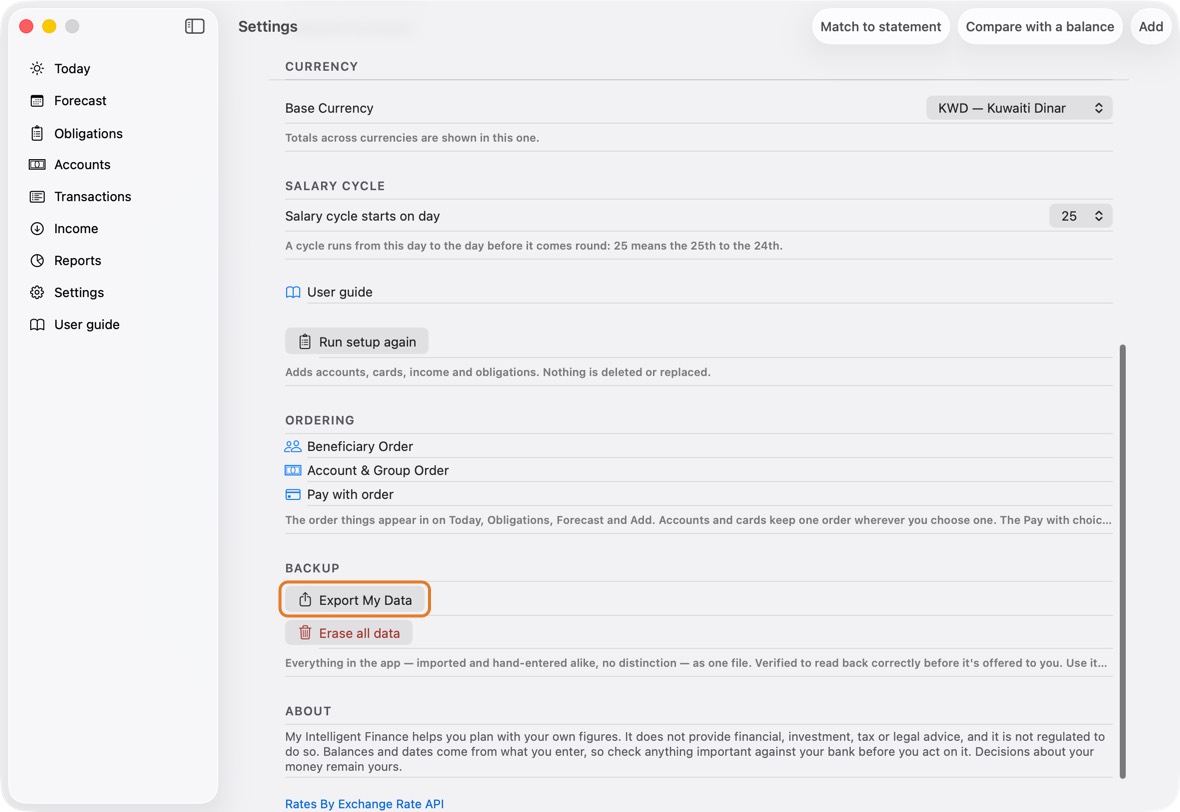Click Export My Data button

point(356,600)
